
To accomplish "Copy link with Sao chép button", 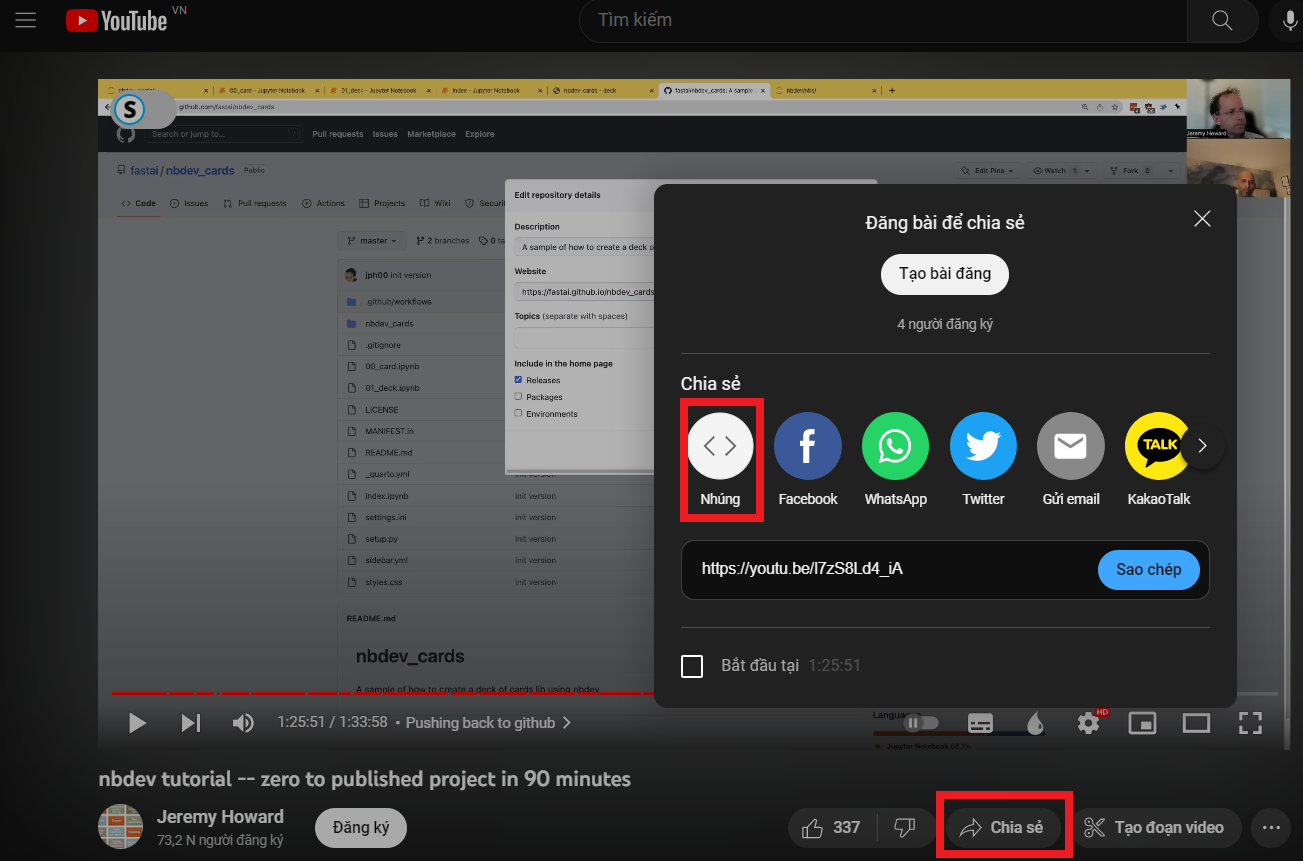I will [1149, 570].
